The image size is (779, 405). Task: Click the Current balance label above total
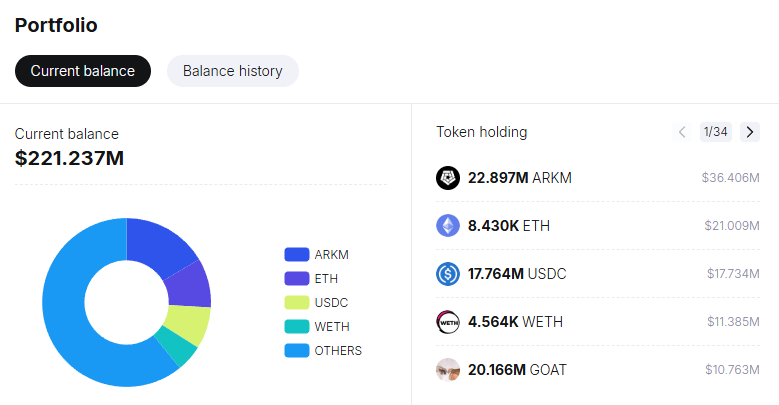67,134
